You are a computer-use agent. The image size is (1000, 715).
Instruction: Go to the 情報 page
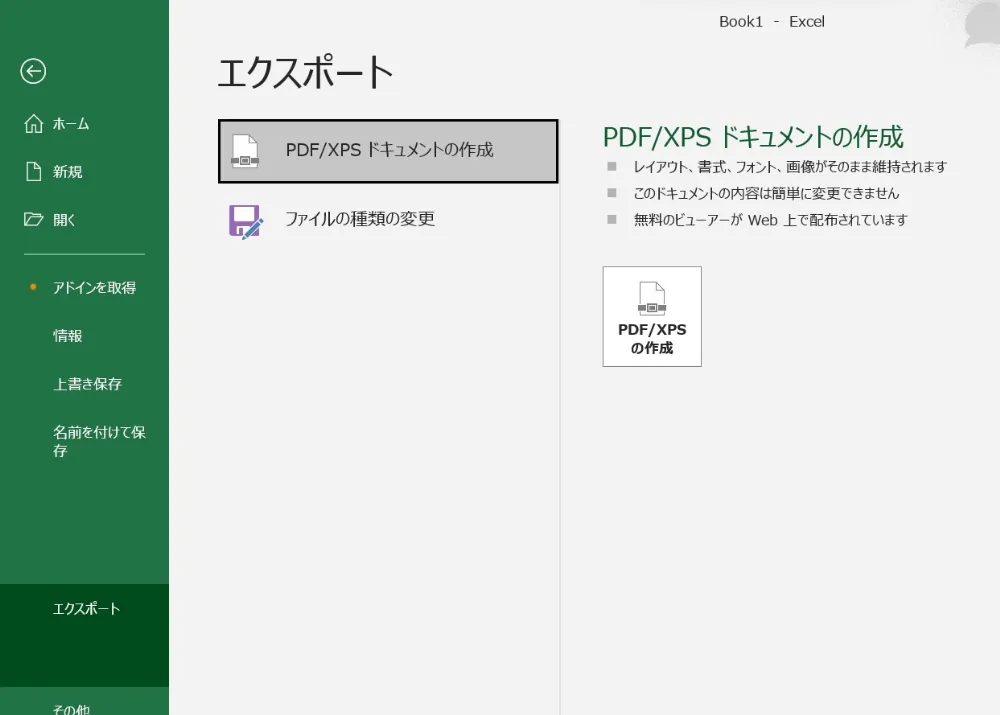click(x=84, y=335)
